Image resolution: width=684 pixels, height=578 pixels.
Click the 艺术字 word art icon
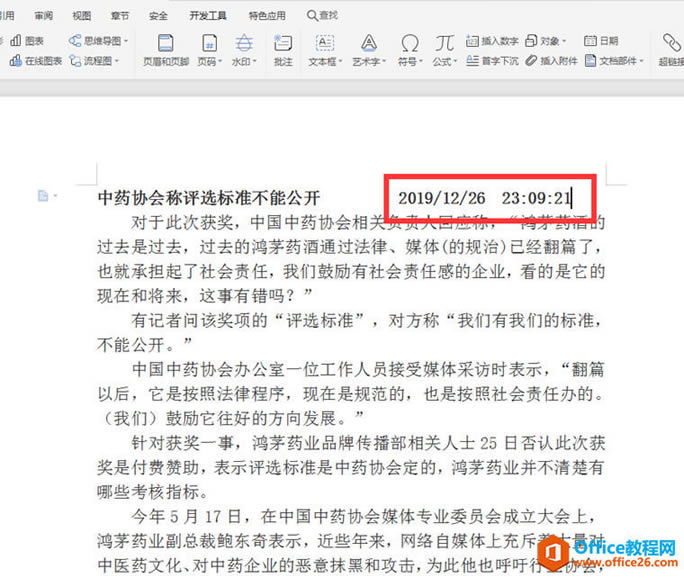[369, 44]
